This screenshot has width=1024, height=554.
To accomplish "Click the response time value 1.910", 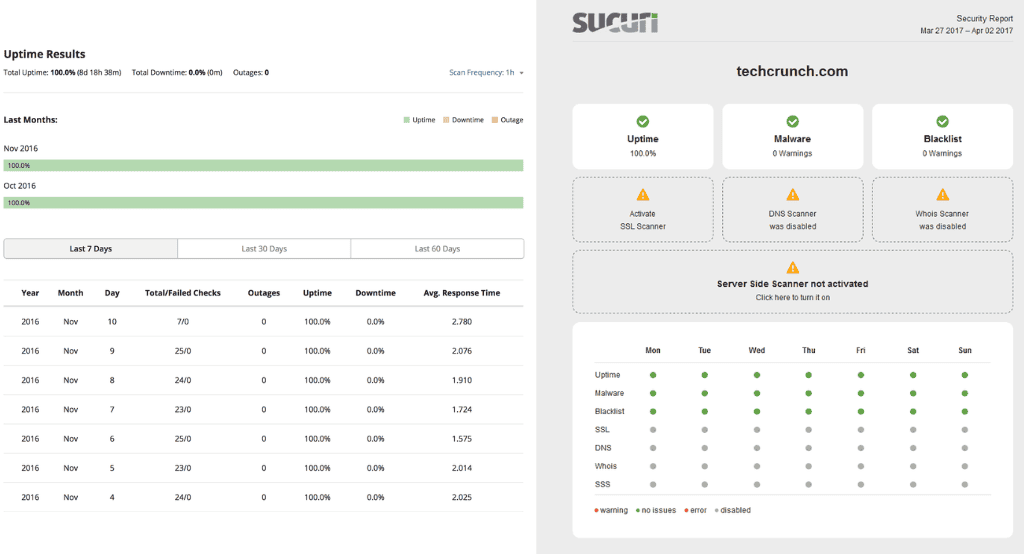I will [462, 380].
